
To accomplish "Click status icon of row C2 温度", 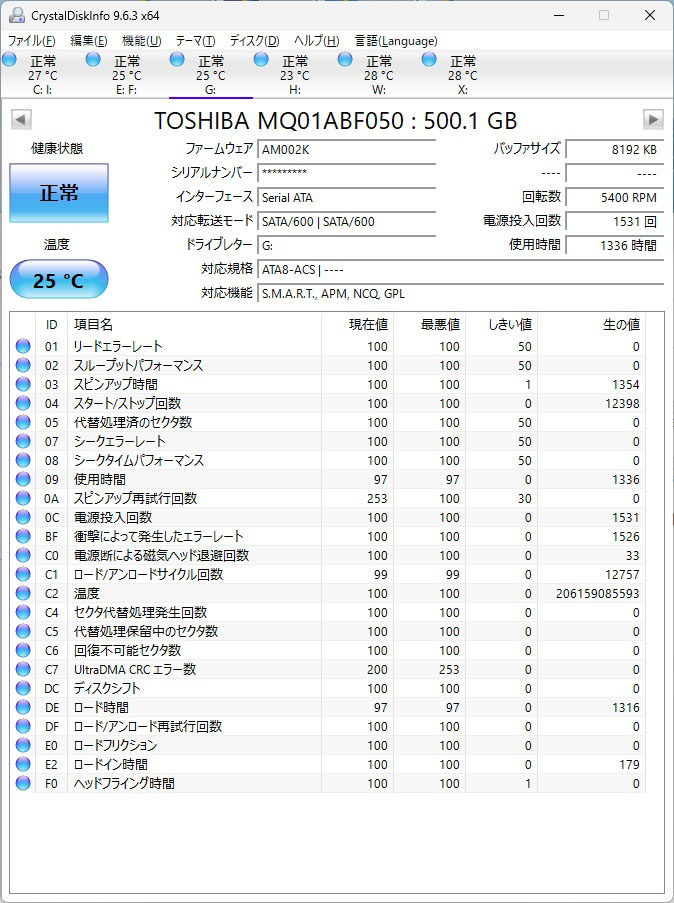I will tap(23, 593).
